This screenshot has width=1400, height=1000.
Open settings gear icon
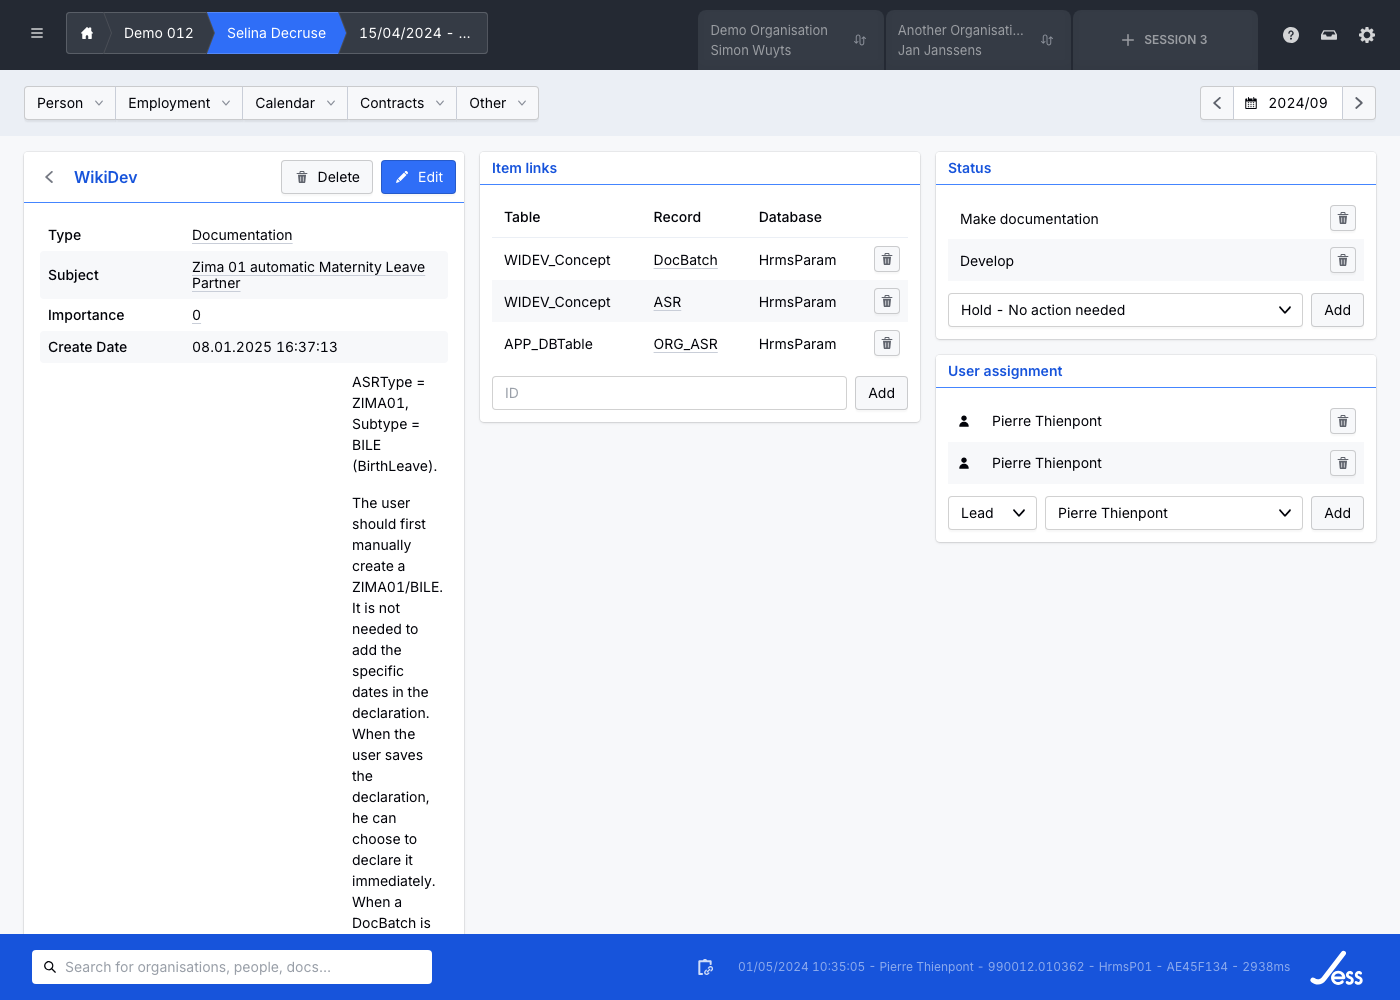tap(1367, 35)
